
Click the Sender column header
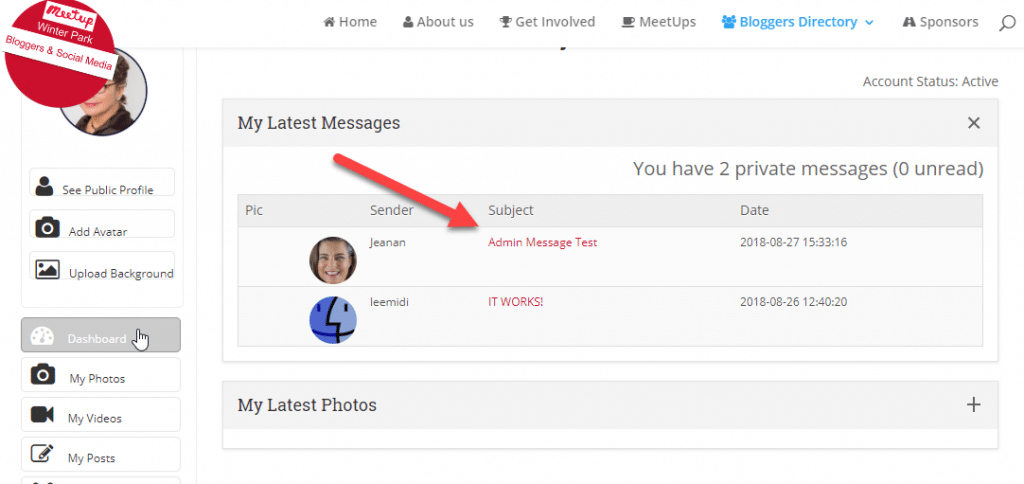(392, 210)
